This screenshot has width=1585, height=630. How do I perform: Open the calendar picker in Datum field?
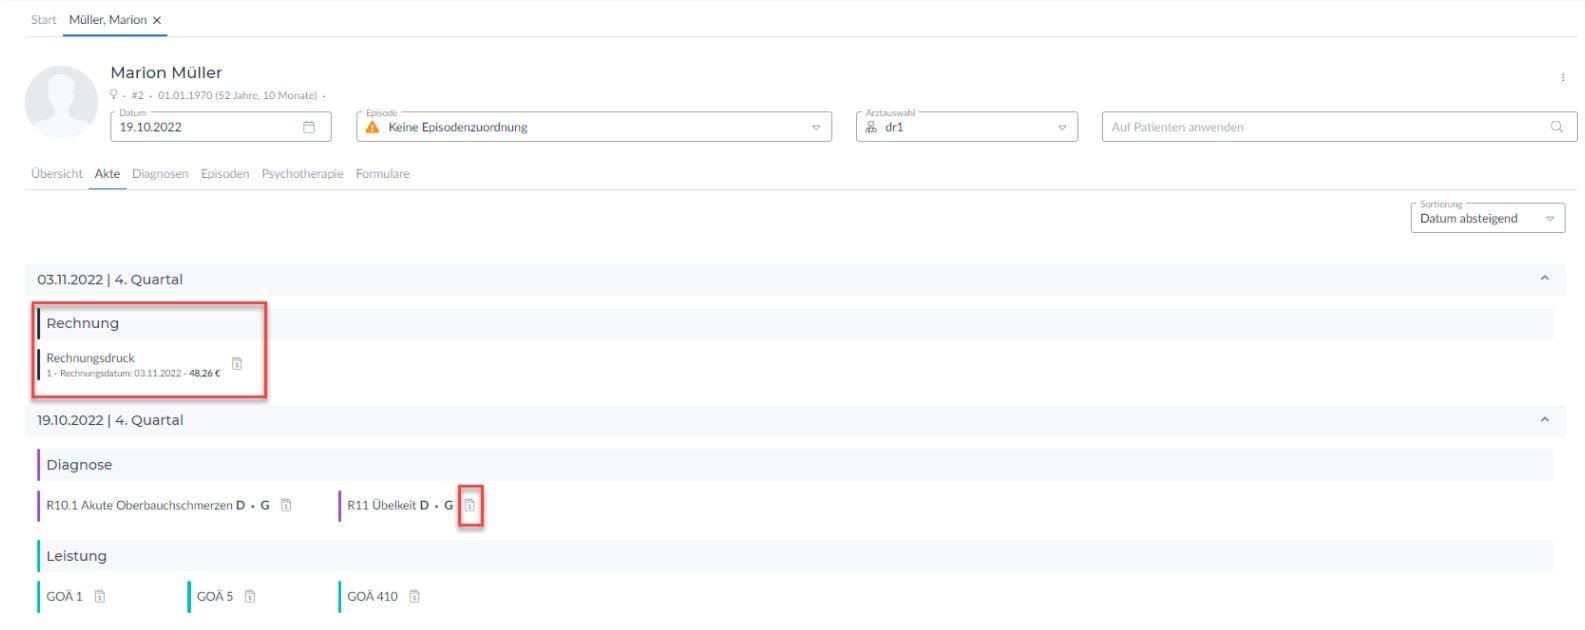[309, 127]
